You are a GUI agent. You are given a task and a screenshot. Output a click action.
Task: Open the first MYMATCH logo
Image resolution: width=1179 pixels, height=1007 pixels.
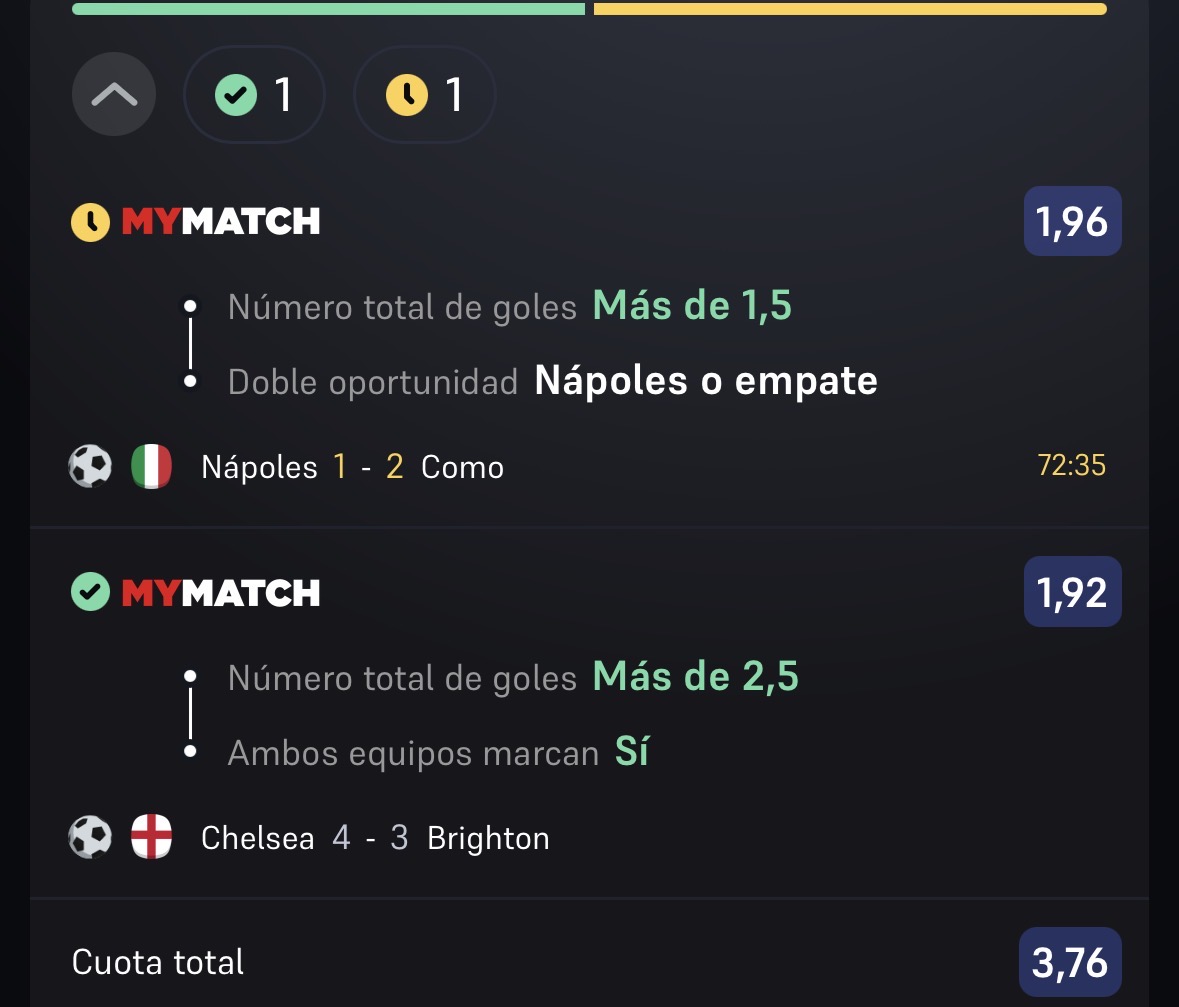(x=221, y=222)
